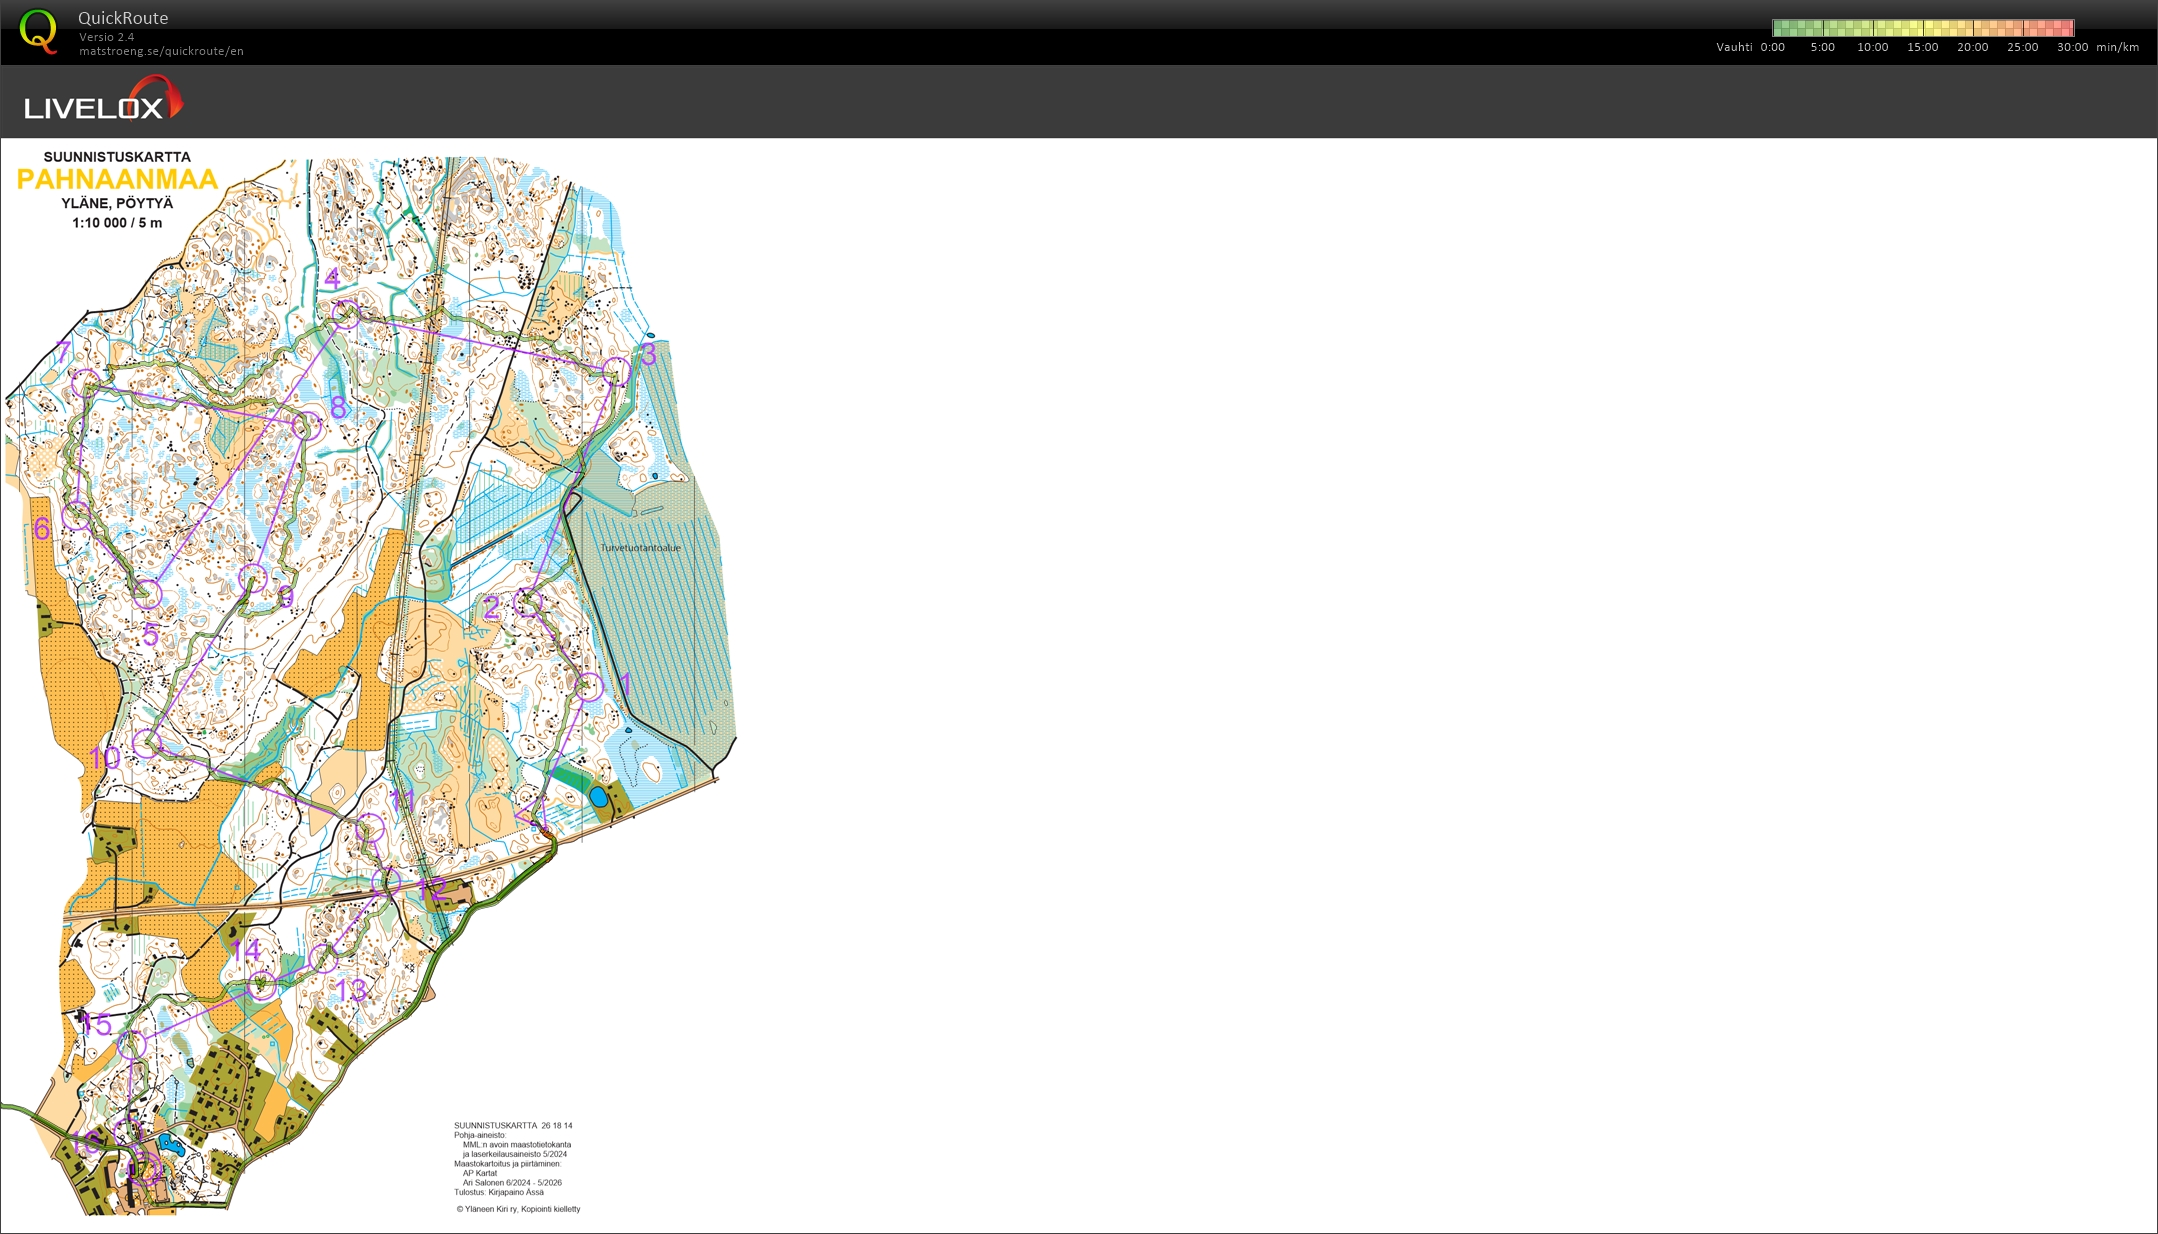This screenshot has height=1234, width=2158.
Task: Click the control circle for control 2
Action: point(528,603)
